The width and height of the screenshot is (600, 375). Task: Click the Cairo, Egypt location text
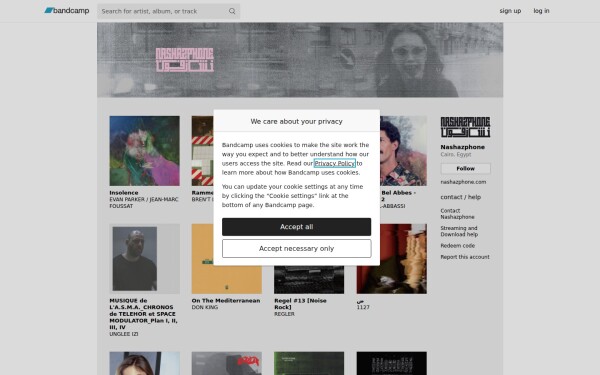(456, 155)
